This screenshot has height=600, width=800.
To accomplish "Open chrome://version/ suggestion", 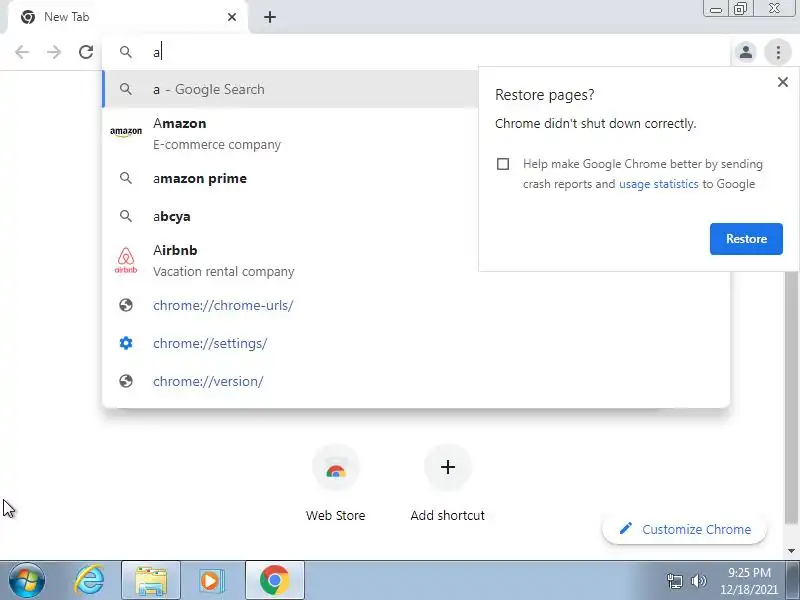I will pyautogui.click(x=416, y=381).
